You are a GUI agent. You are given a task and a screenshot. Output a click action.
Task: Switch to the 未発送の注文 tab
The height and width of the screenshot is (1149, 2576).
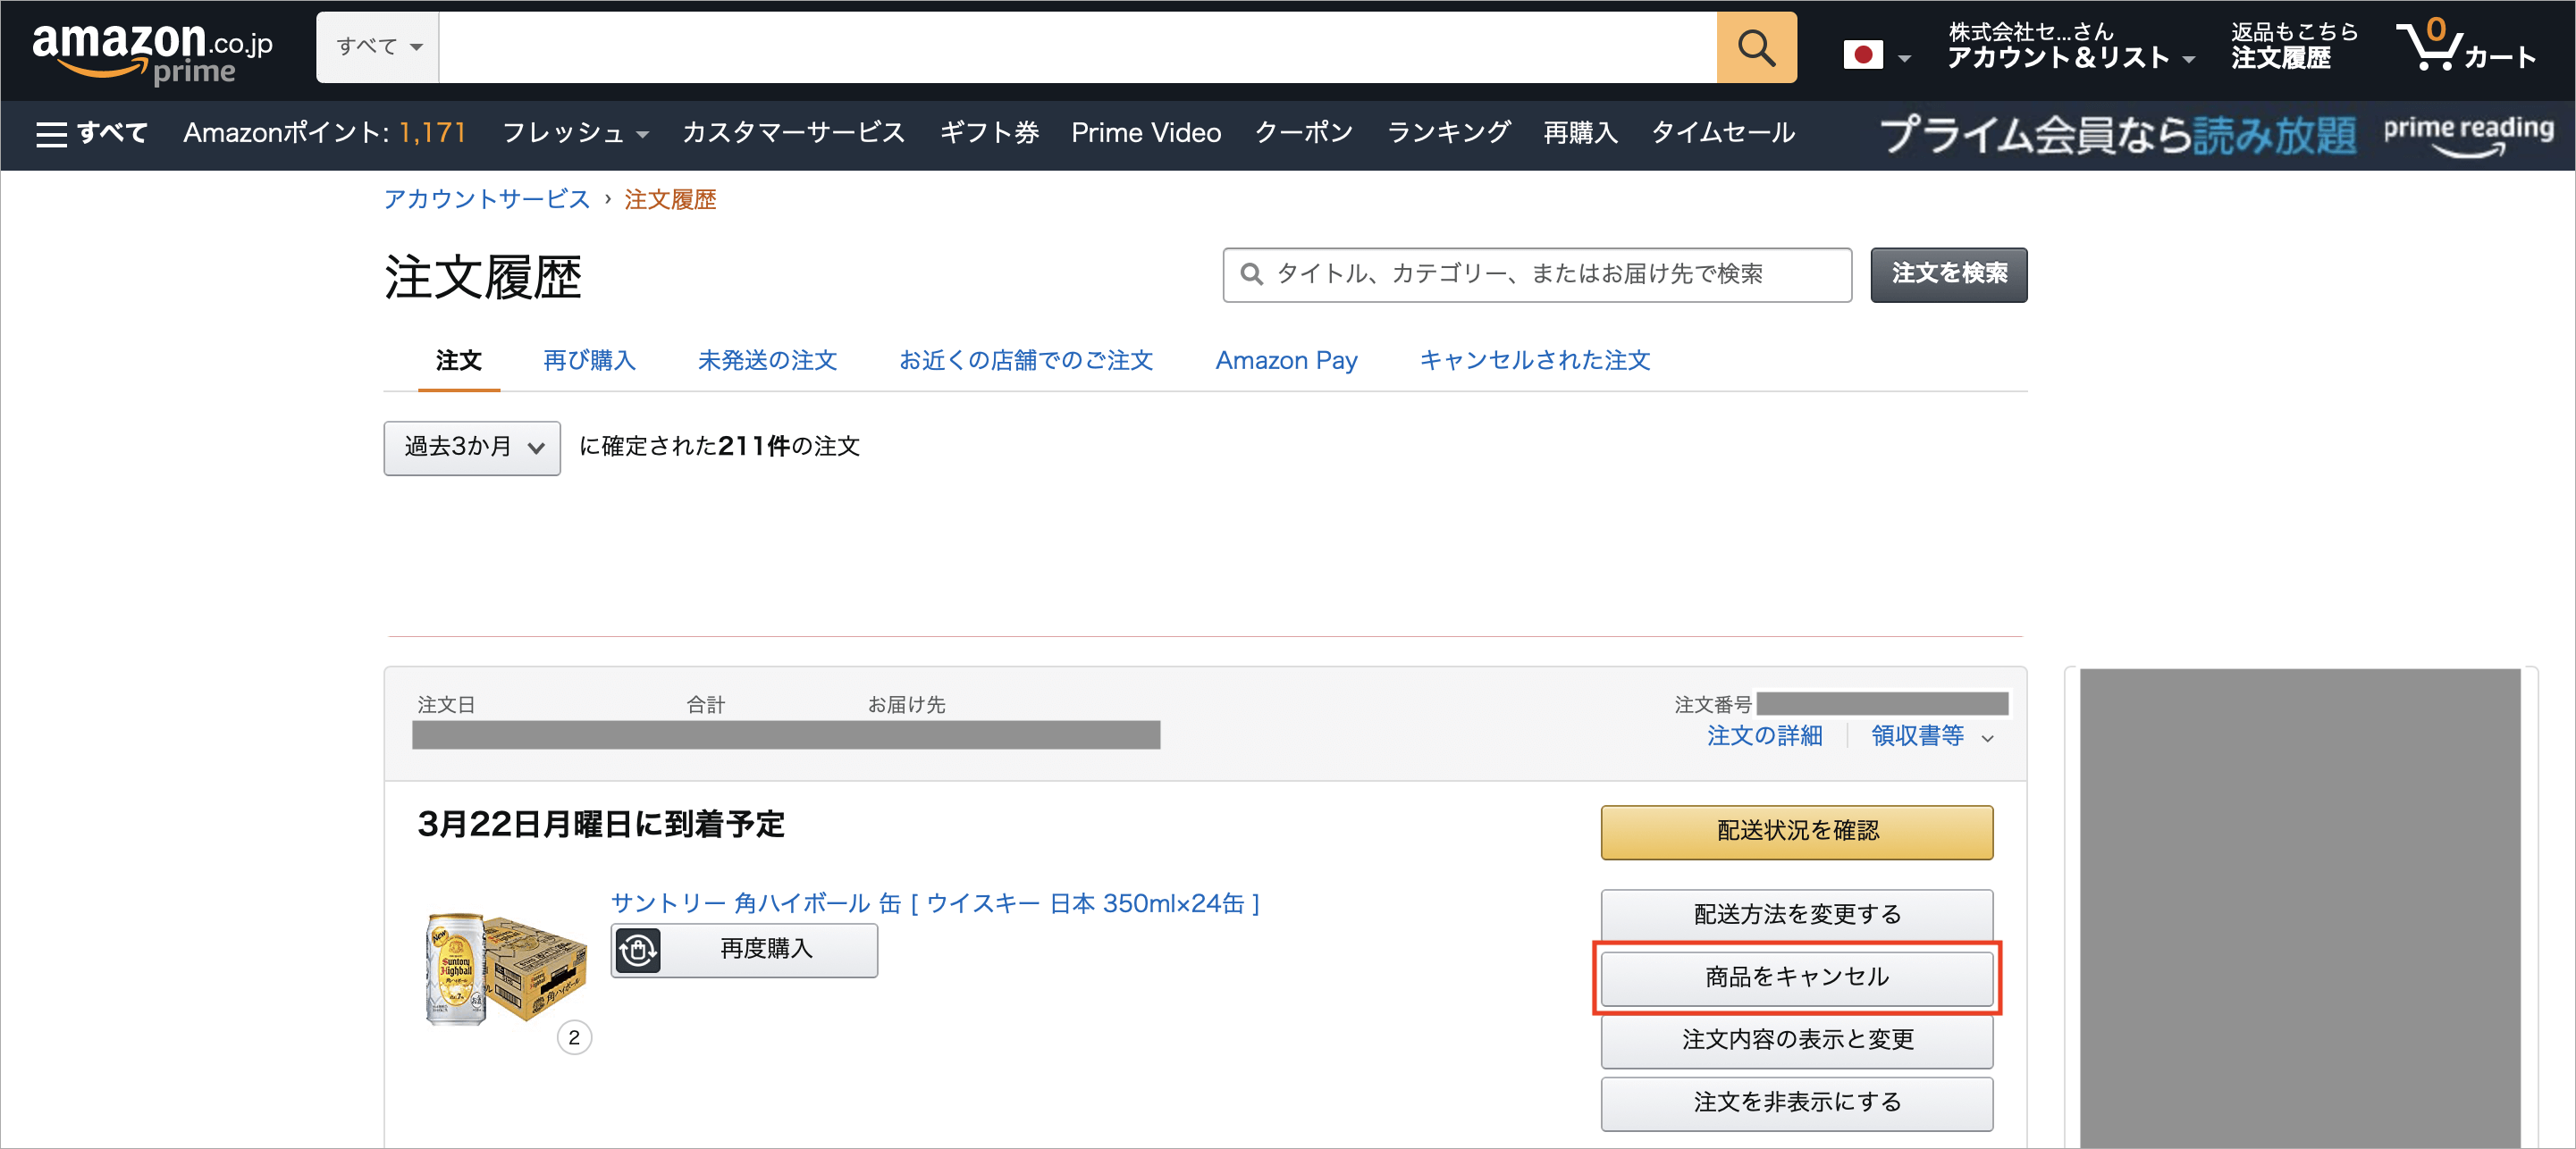point(767,361)
